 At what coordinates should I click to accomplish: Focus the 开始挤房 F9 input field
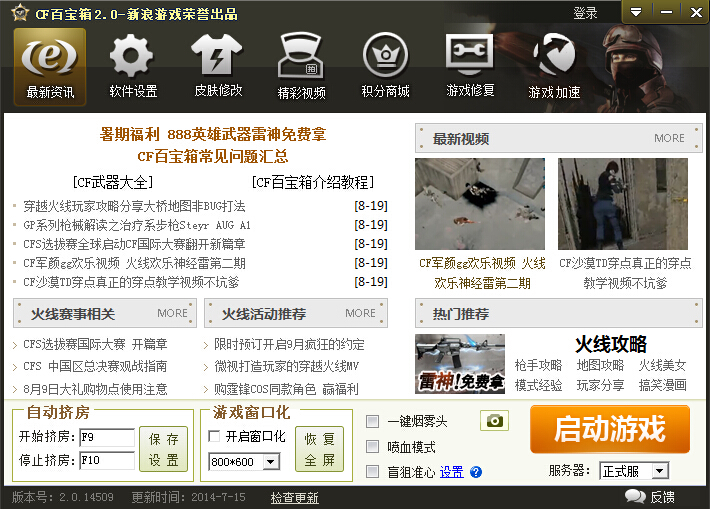(x=107, y=437)
